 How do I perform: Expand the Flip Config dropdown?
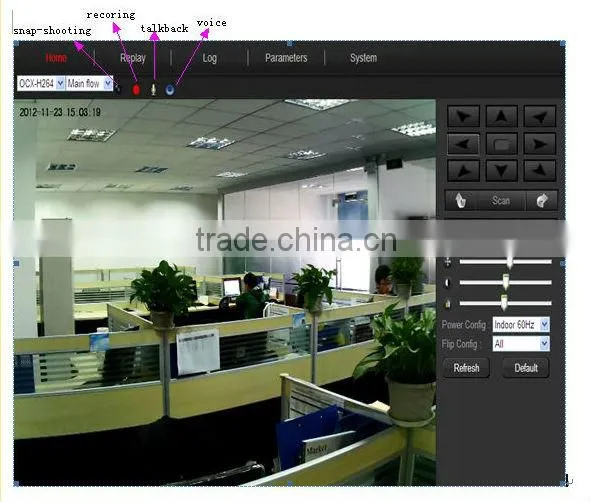(x=521, y=344)
